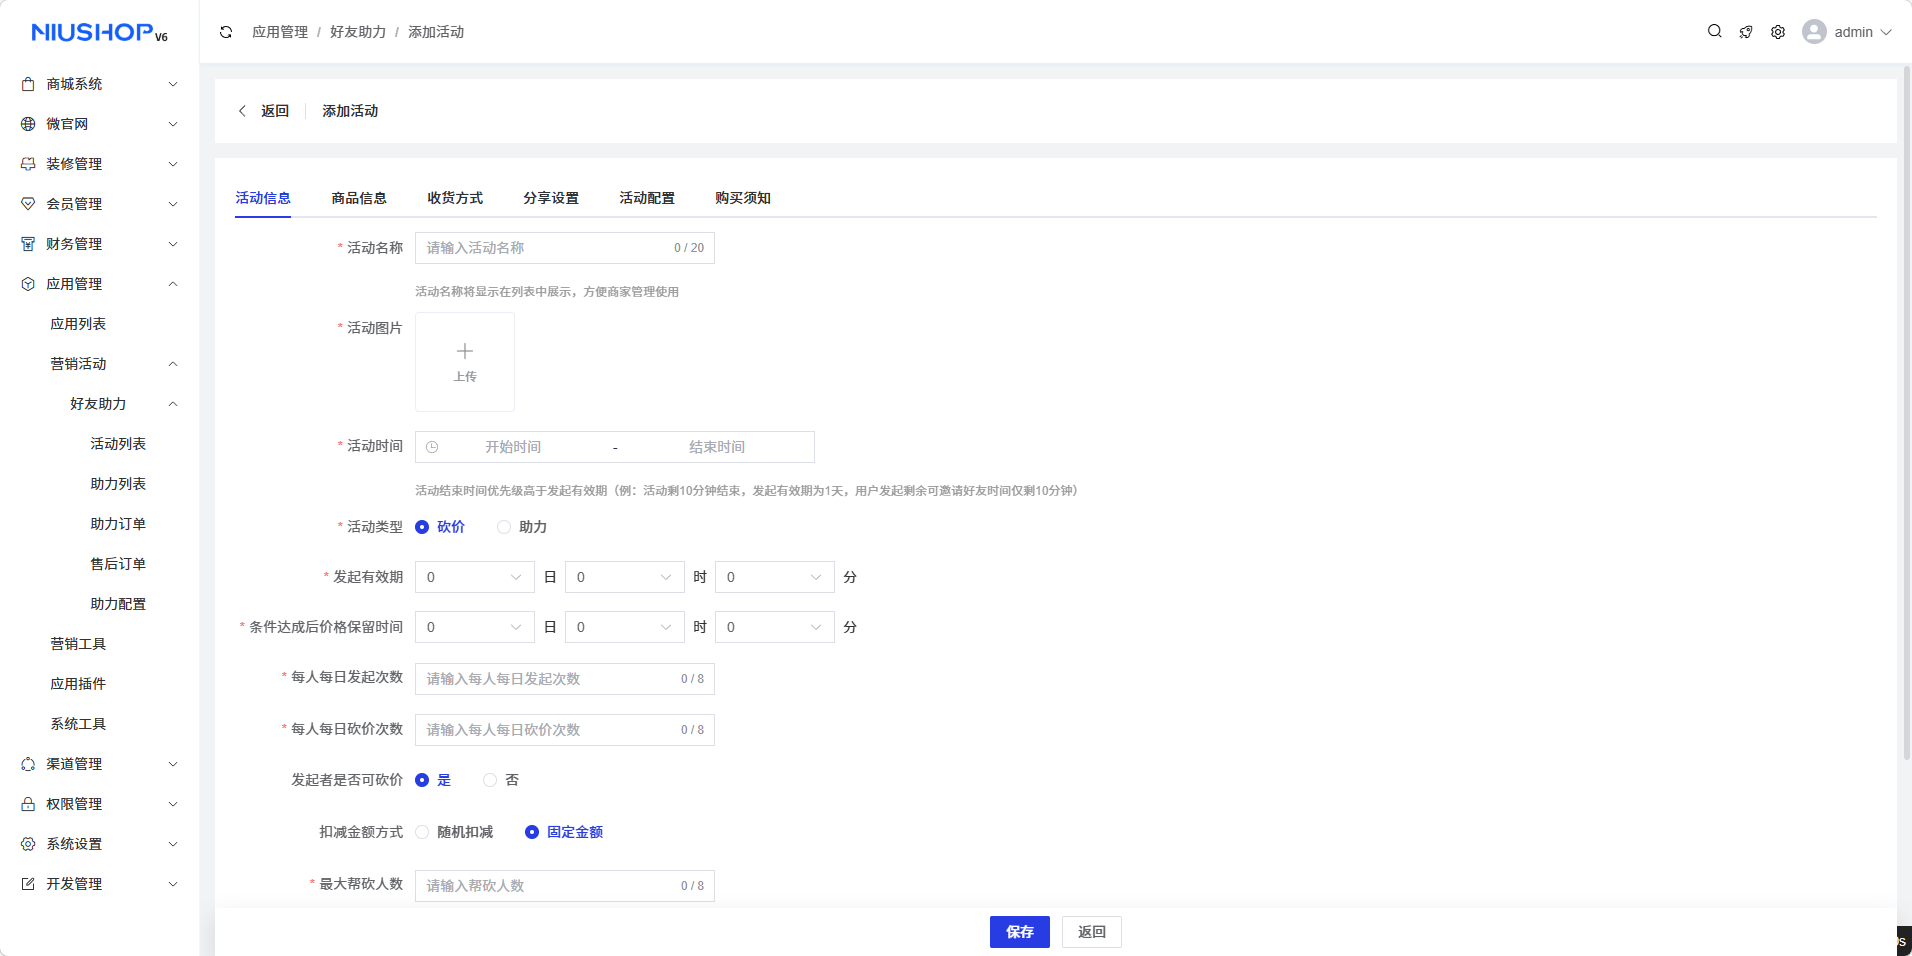Click the admin user avatar

[x=1814, y=32]
